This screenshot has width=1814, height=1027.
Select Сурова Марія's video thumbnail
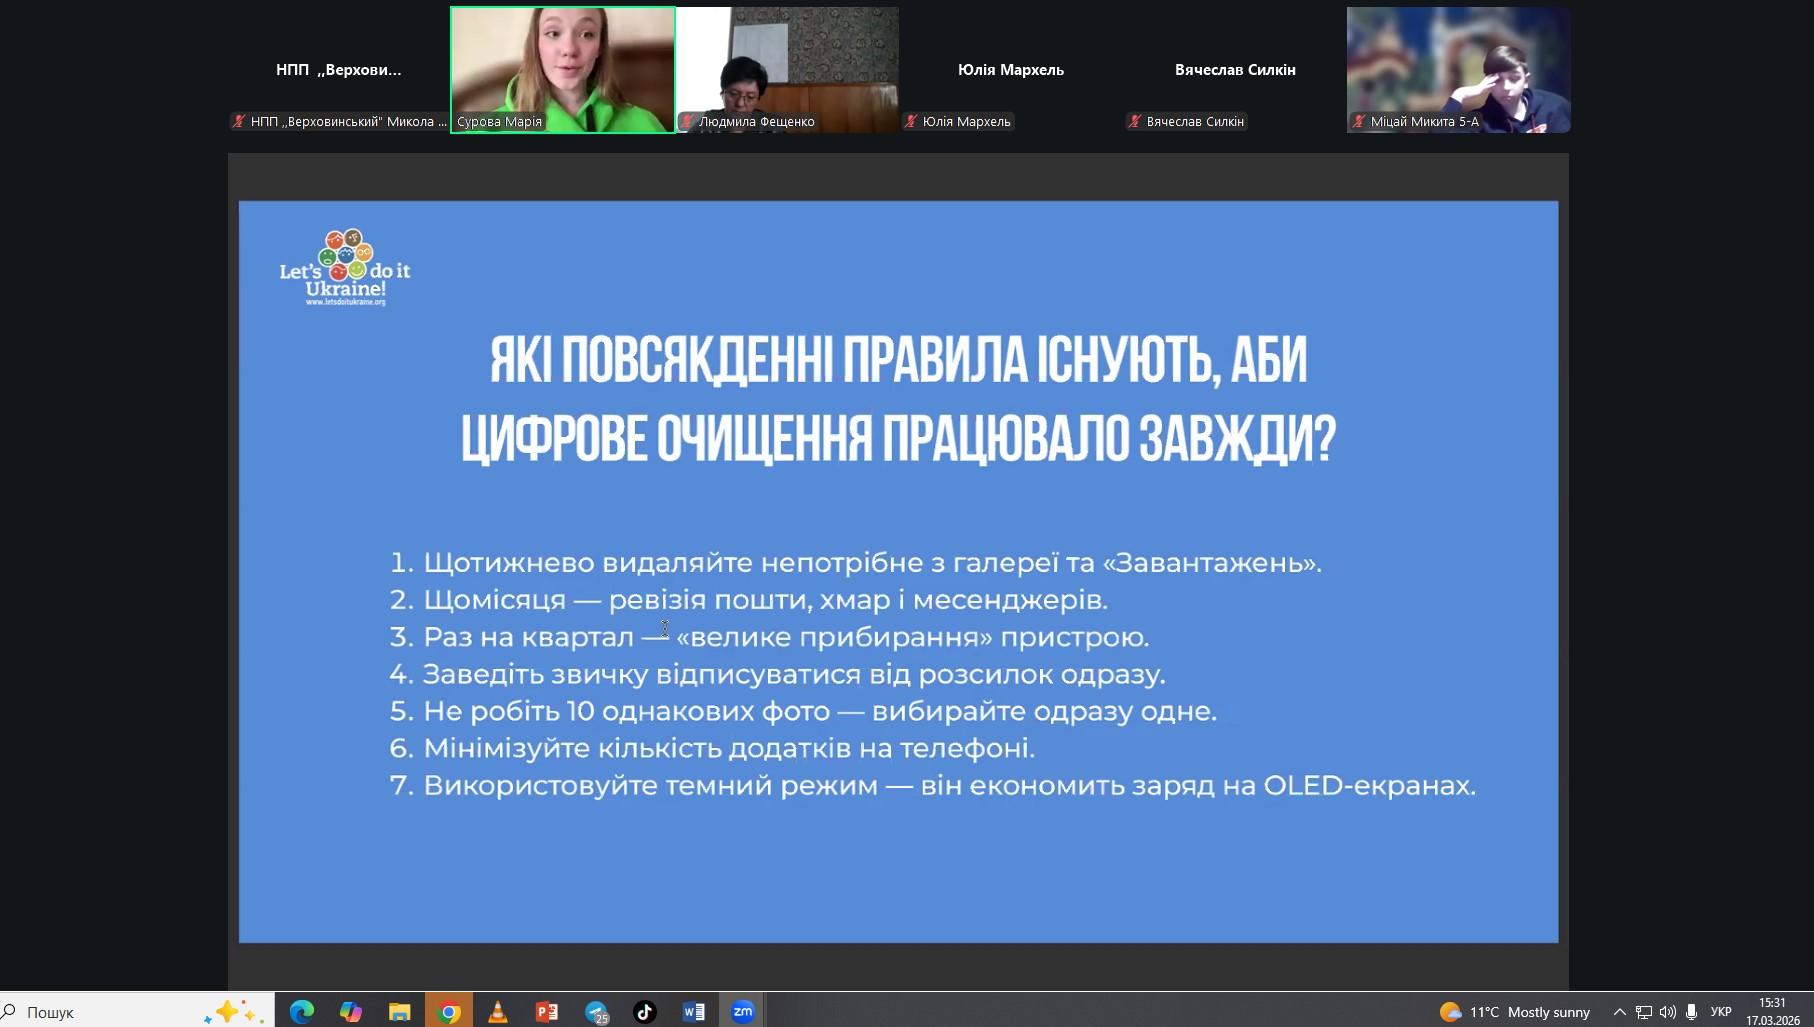[562, 69]
